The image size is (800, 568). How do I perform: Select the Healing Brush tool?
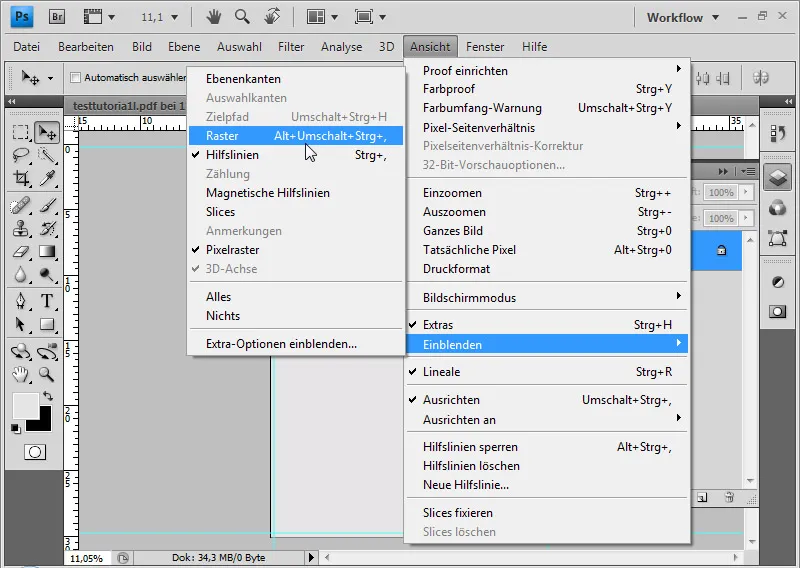click(20, 205)
